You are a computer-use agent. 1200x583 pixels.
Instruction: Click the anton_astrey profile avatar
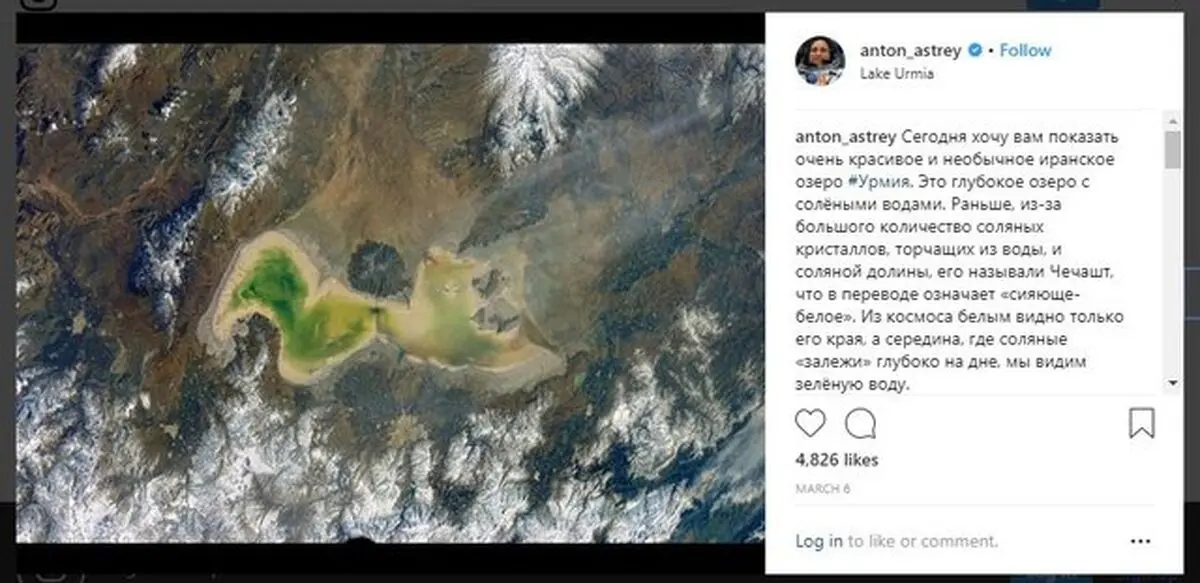[820, 61]
